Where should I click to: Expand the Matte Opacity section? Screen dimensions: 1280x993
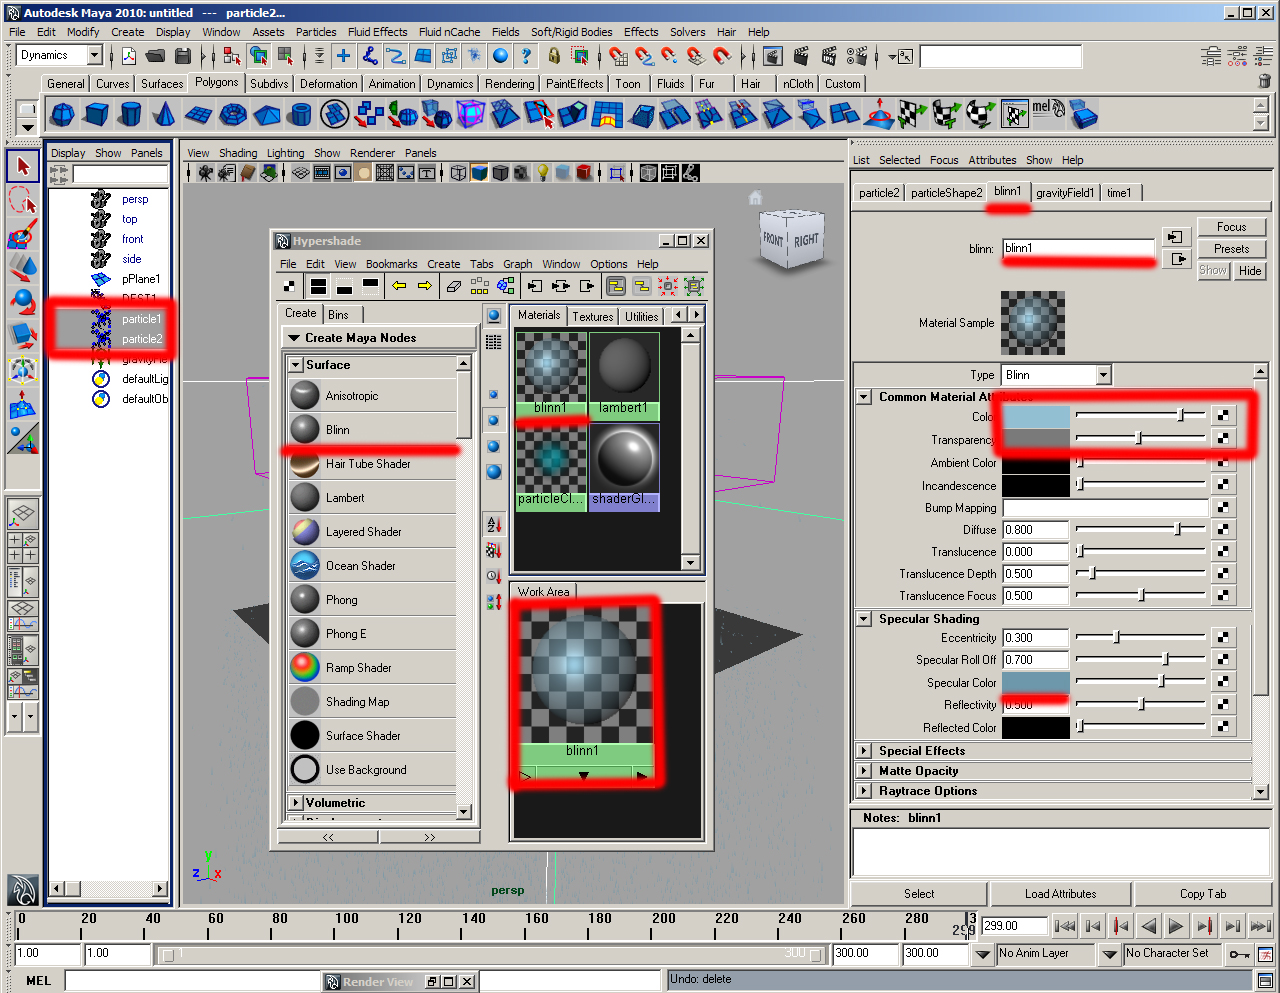pyautogui.click(x=864, y=771)
